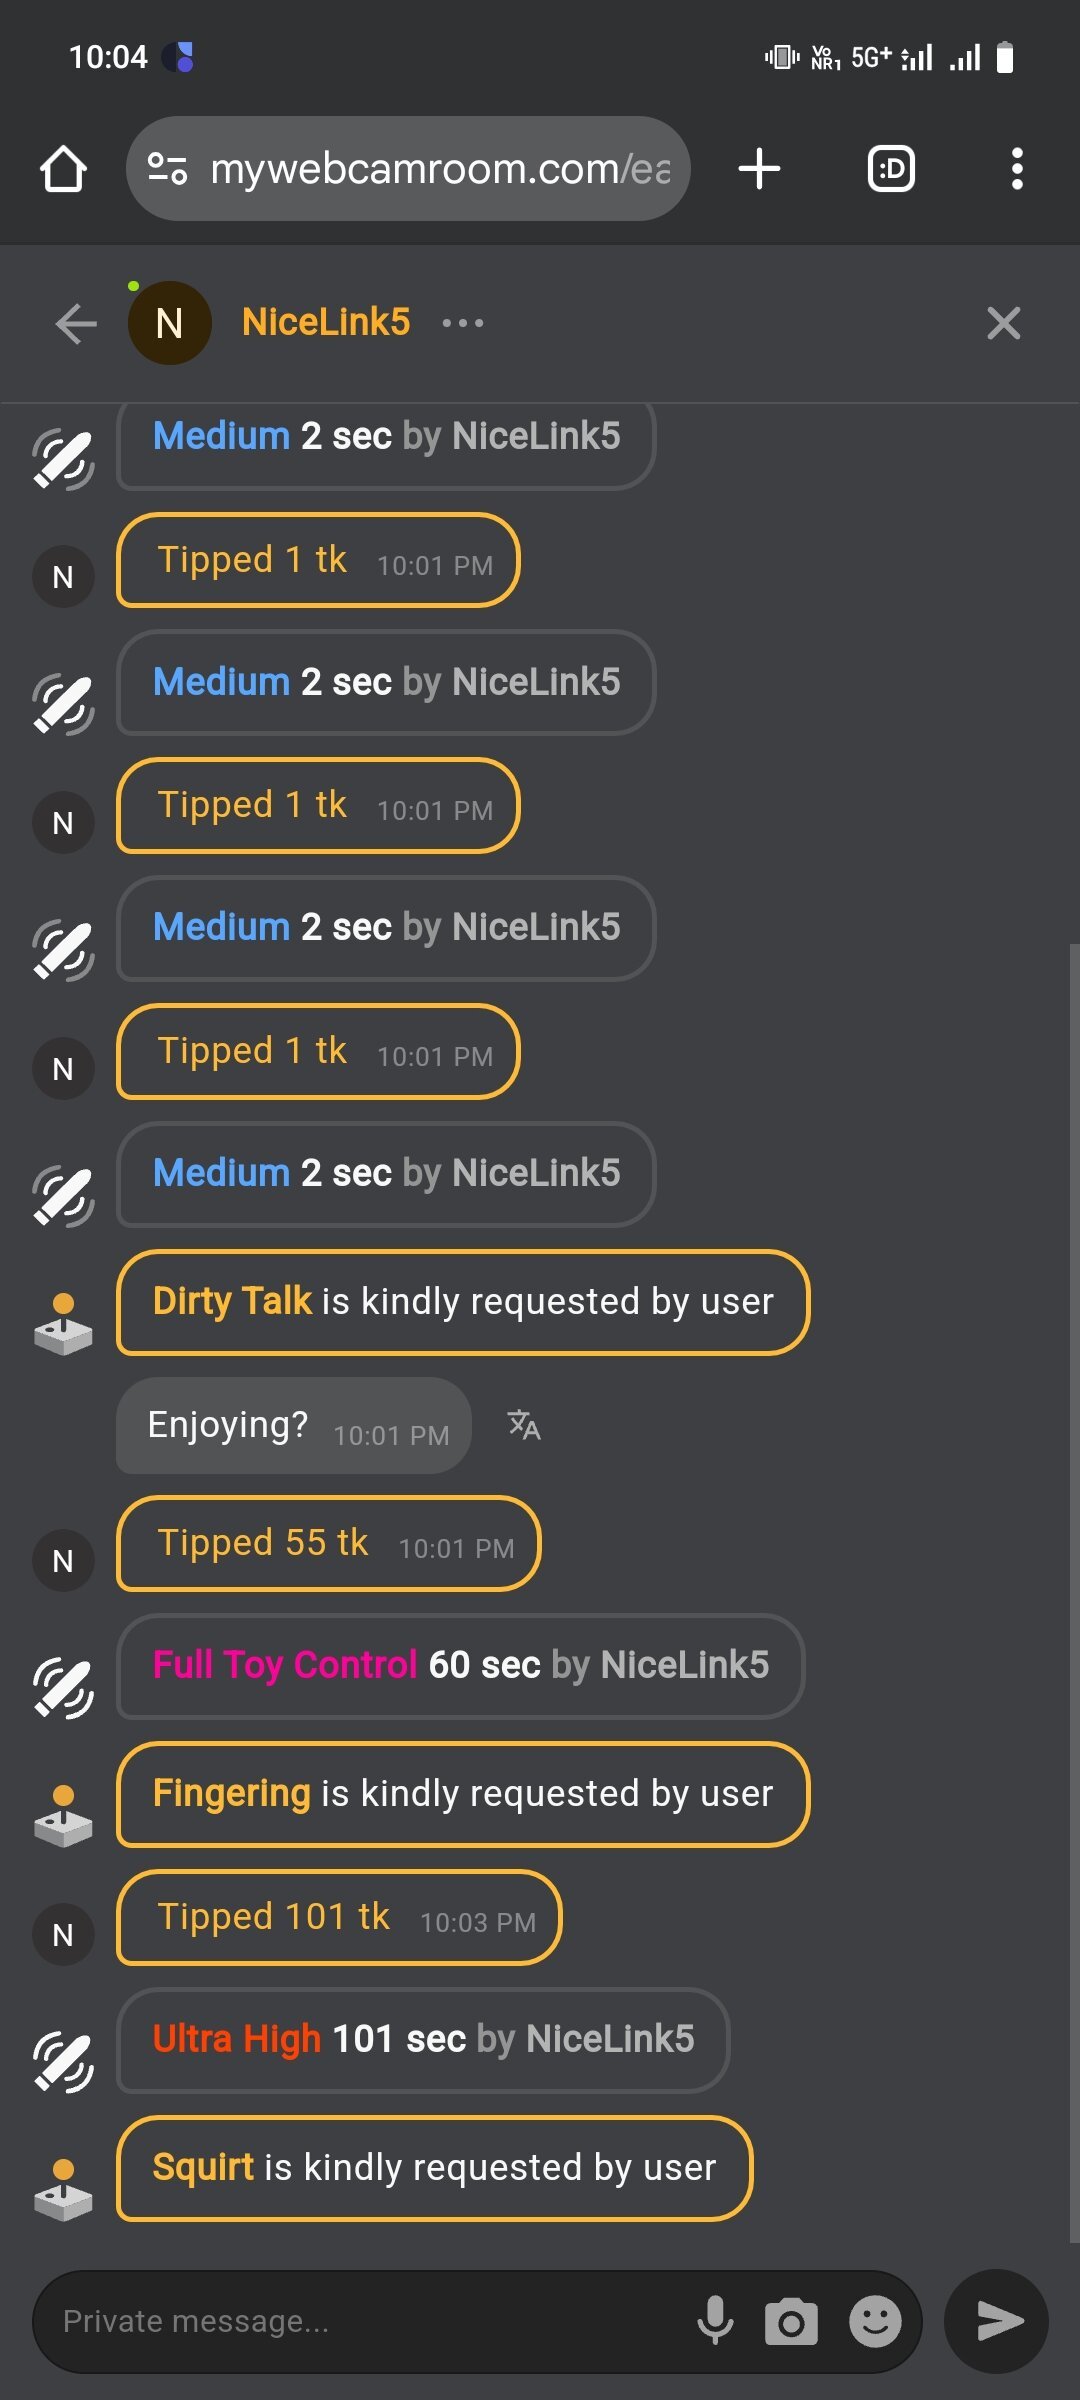Expand the chat options ellipsis
This screenshot has height=2400, width=1080.
463,323
